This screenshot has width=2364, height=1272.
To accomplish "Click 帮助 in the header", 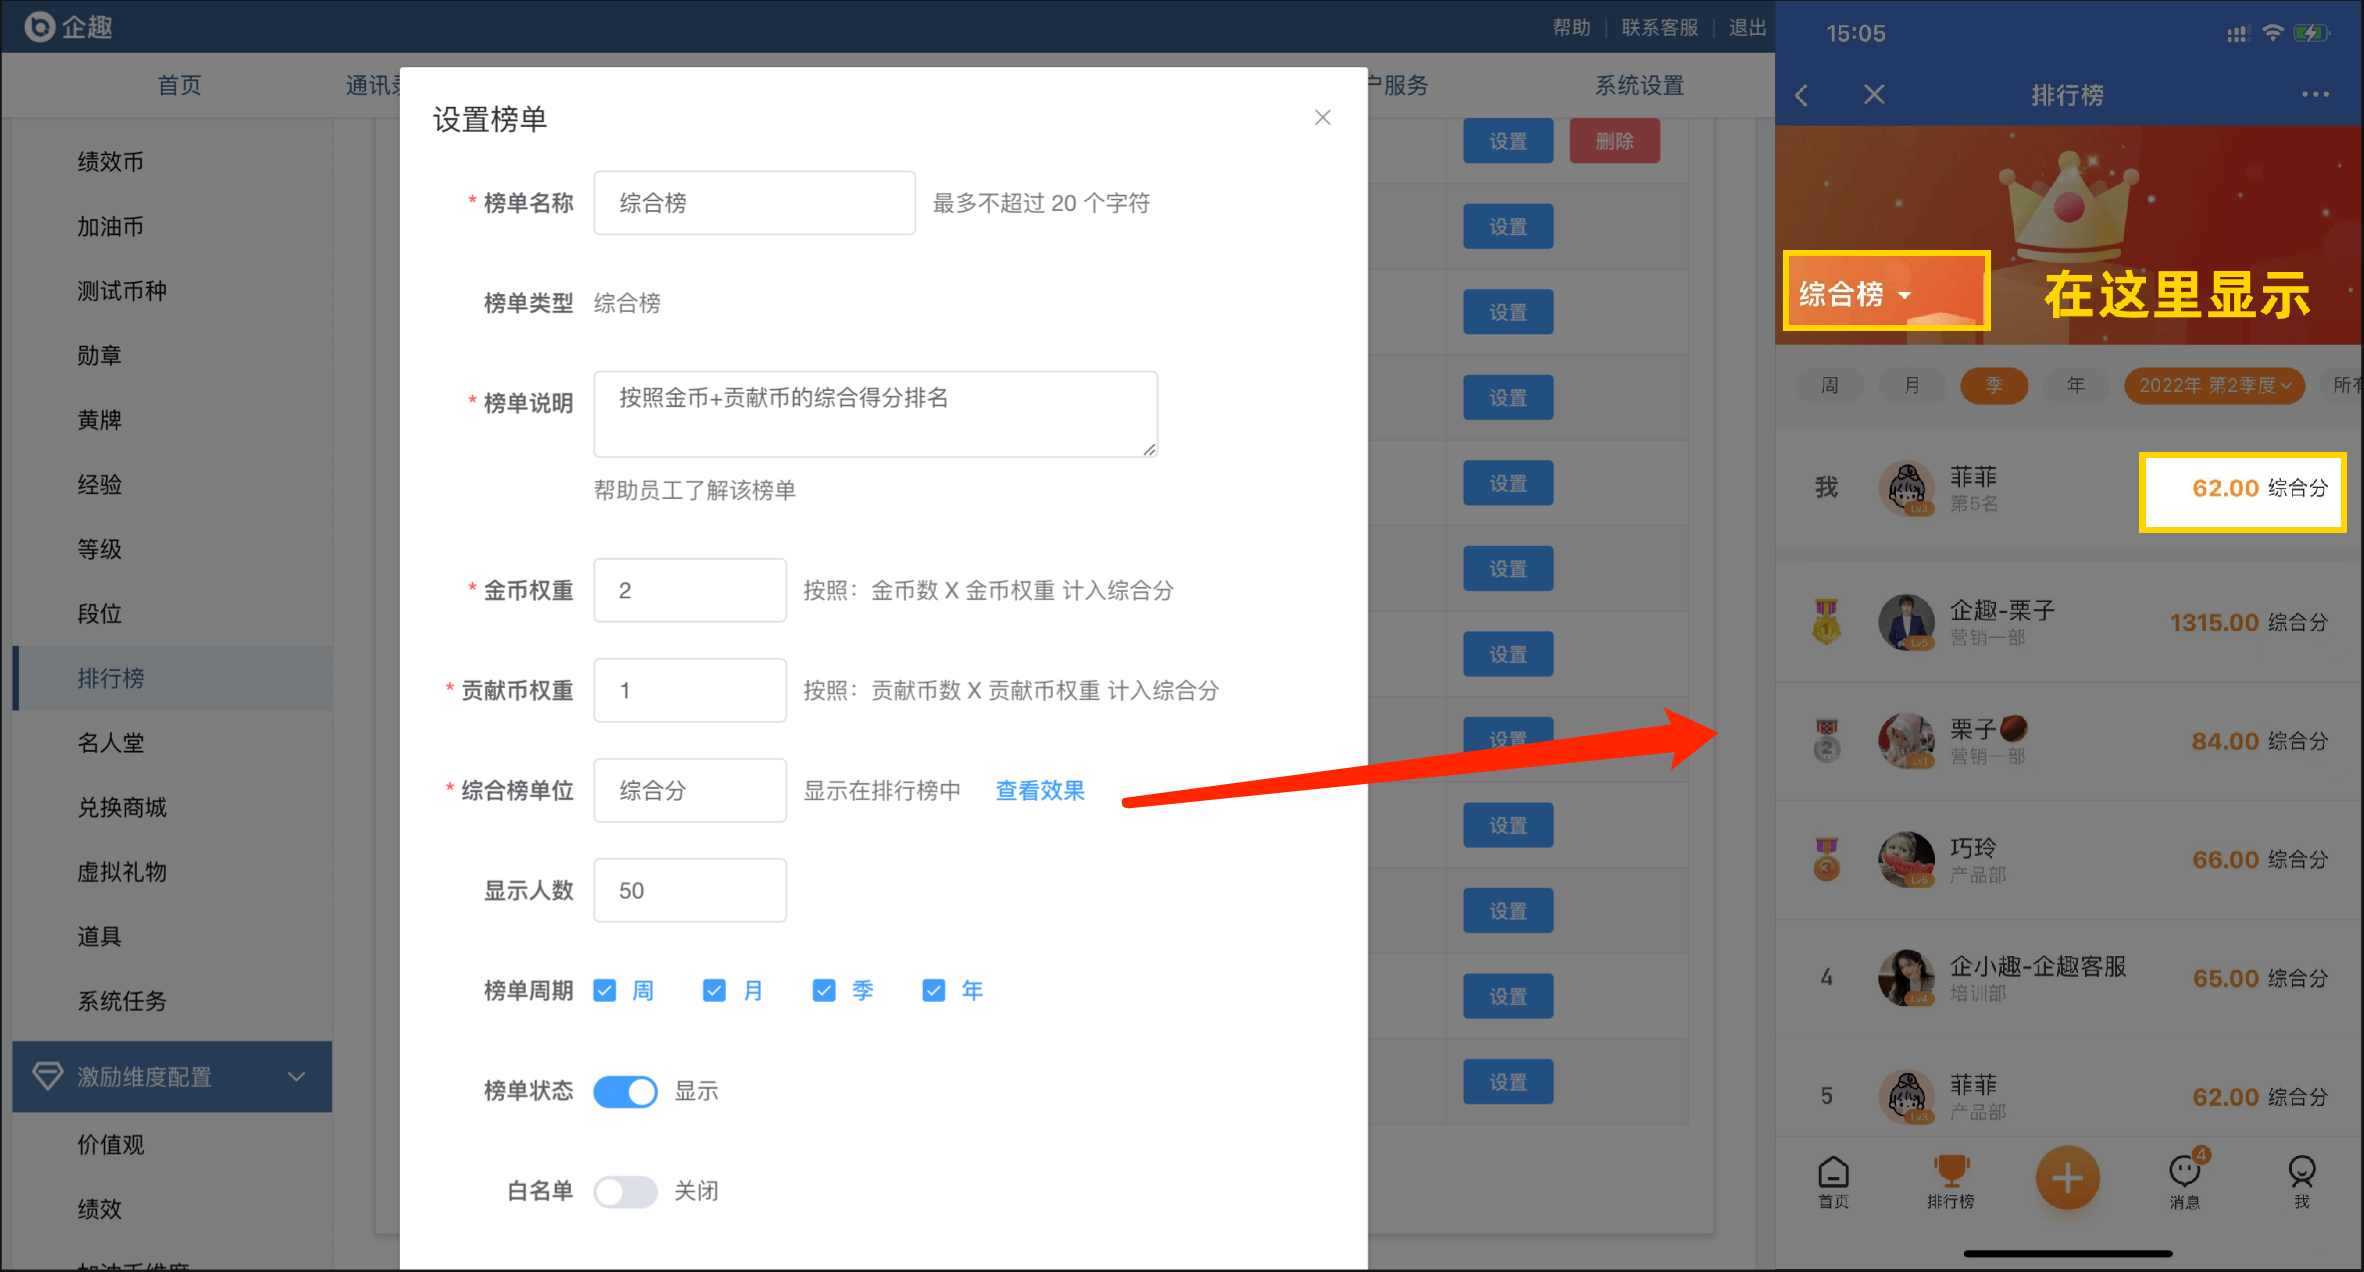I will tap(1571, 28).
